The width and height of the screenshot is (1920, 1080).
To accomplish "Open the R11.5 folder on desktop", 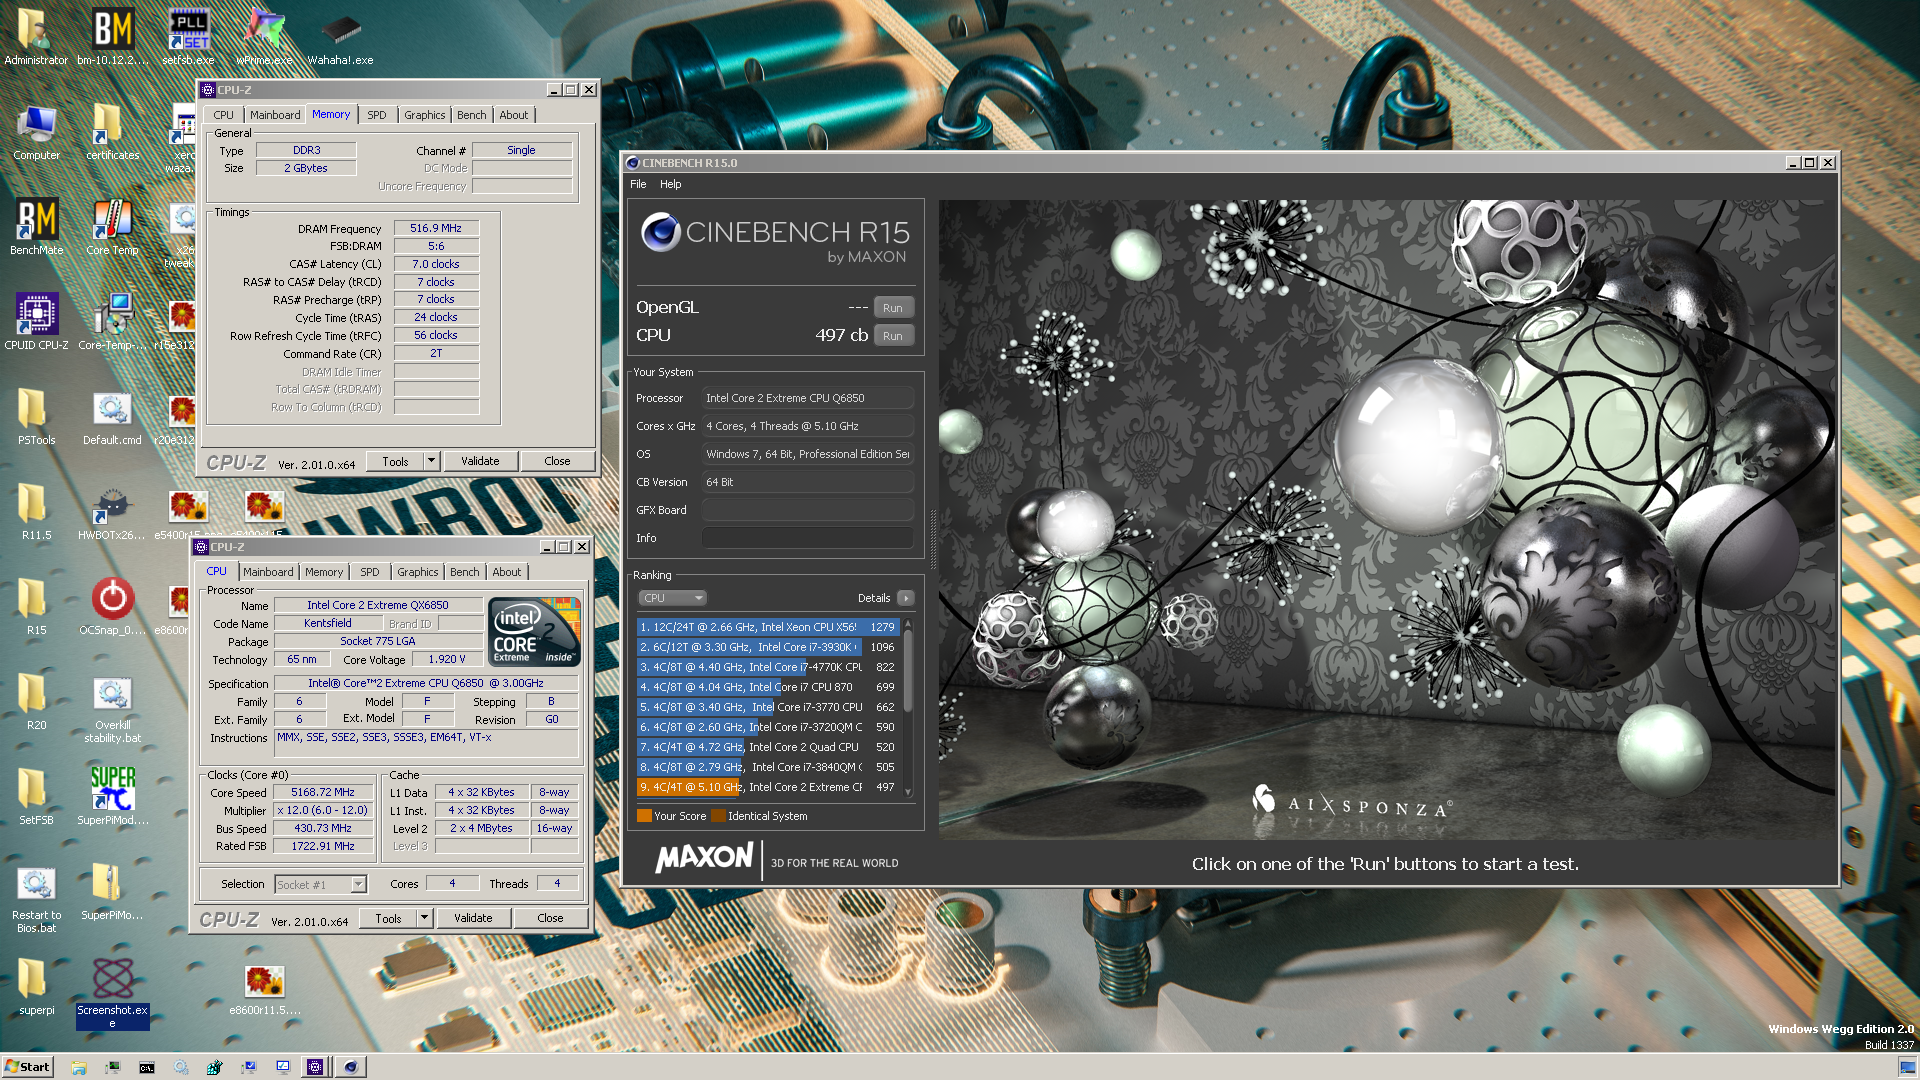I will 36,512.
